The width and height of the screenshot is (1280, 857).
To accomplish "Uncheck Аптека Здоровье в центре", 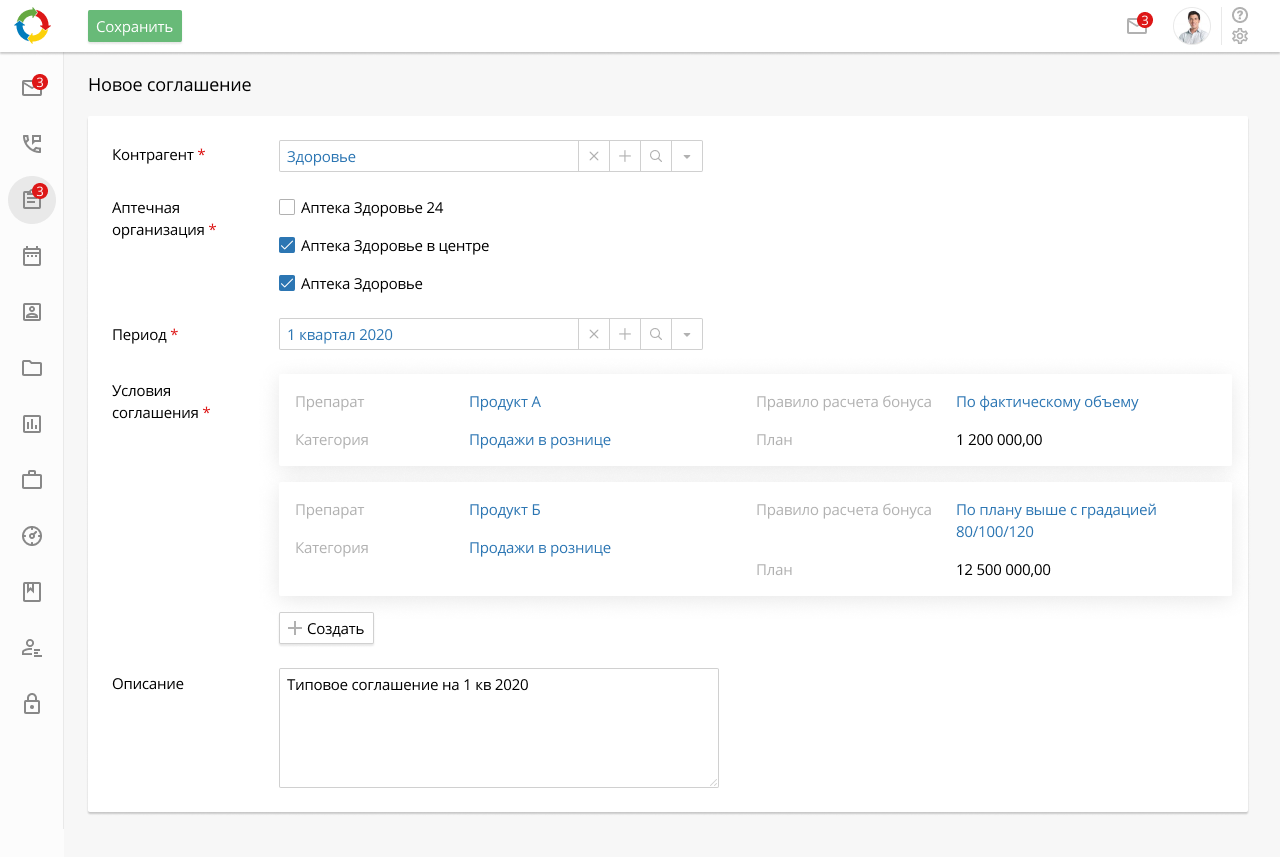I will point(287,246).
